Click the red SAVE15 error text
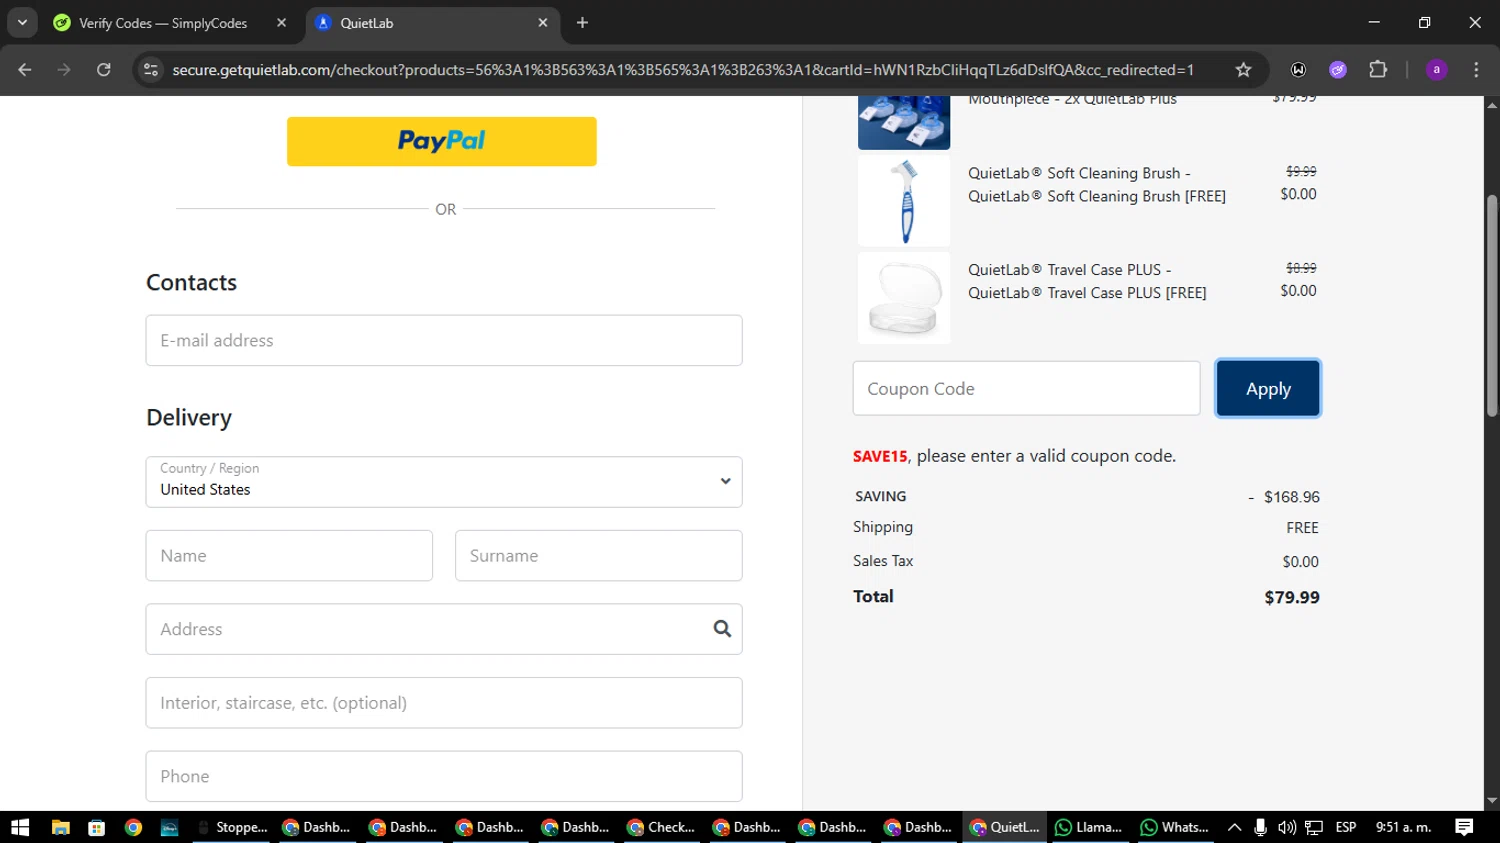1500x843 pixels. (880, 456)
